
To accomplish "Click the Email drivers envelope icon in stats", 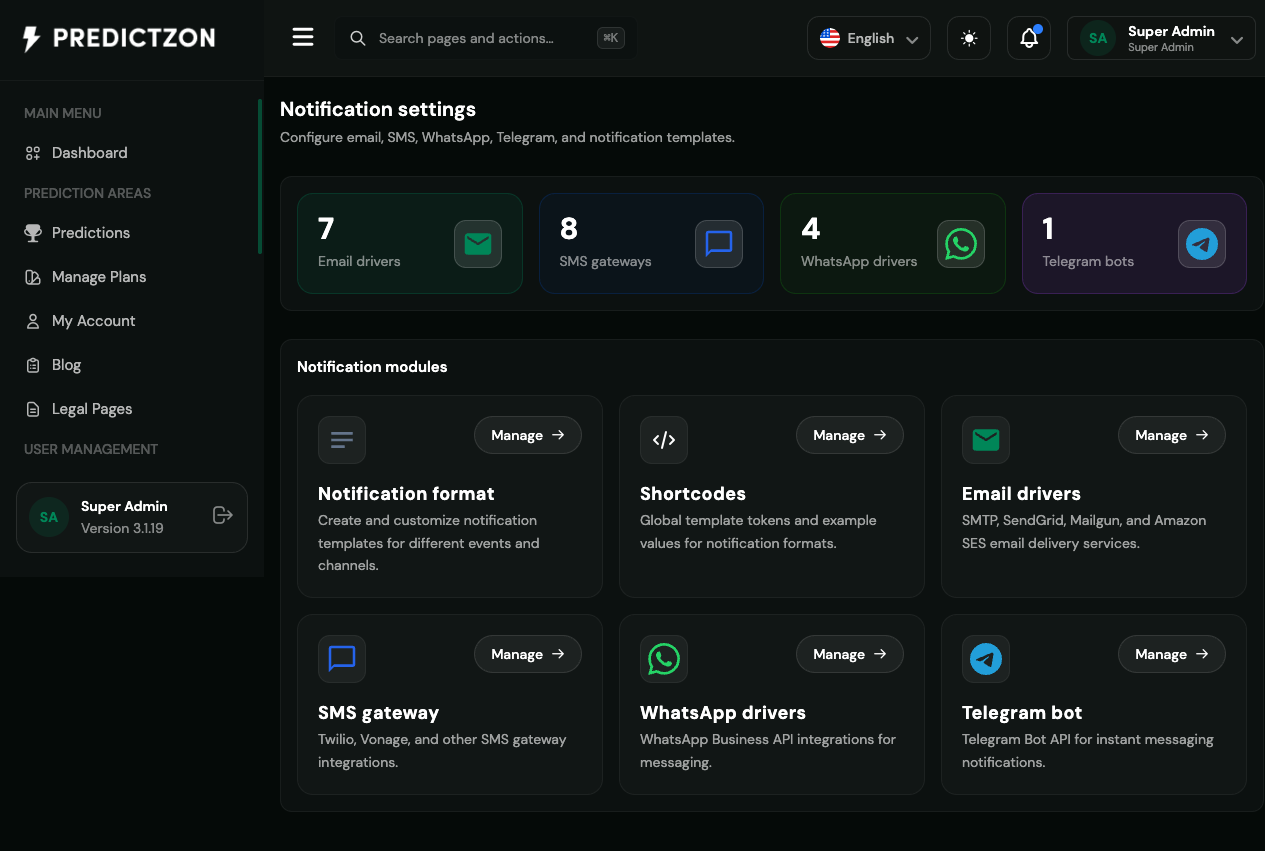I will 478,244.
